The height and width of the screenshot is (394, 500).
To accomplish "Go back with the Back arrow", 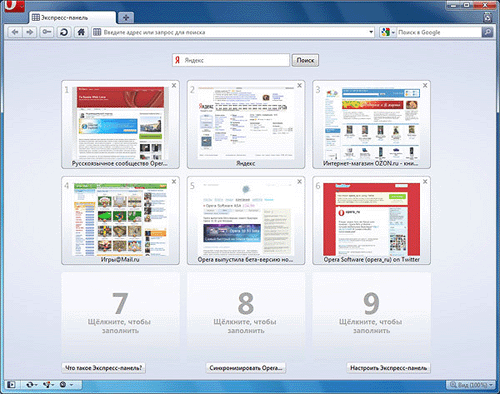I will pos(15,32).
